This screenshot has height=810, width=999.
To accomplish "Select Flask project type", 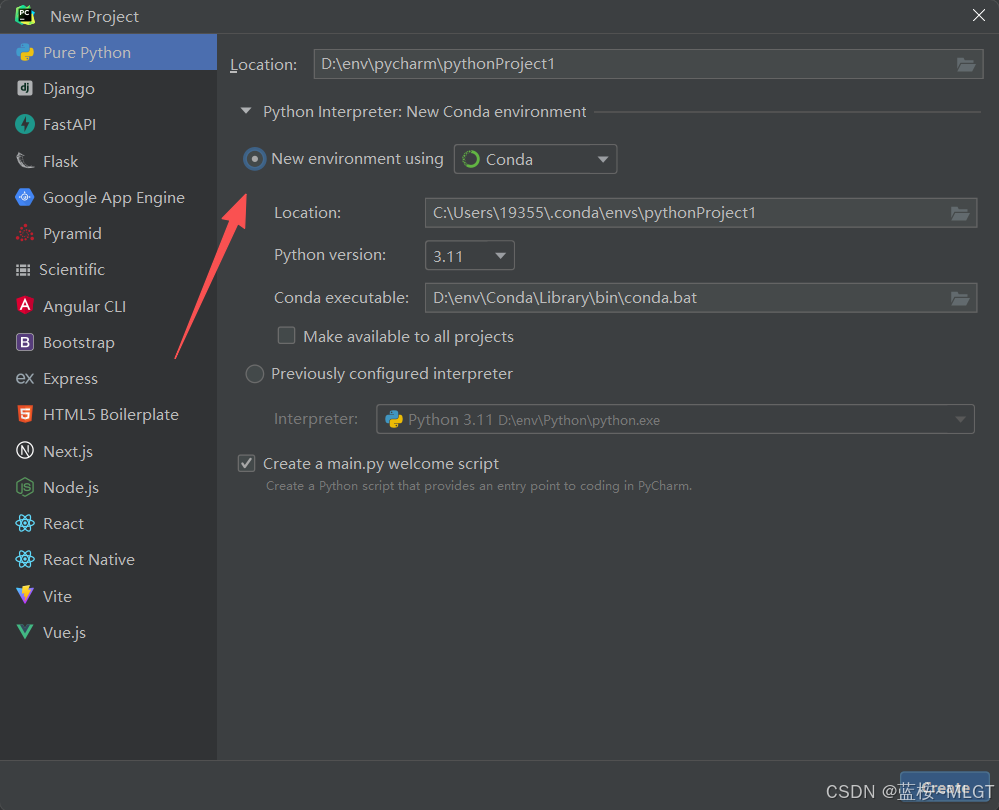I will coord(108,161).
